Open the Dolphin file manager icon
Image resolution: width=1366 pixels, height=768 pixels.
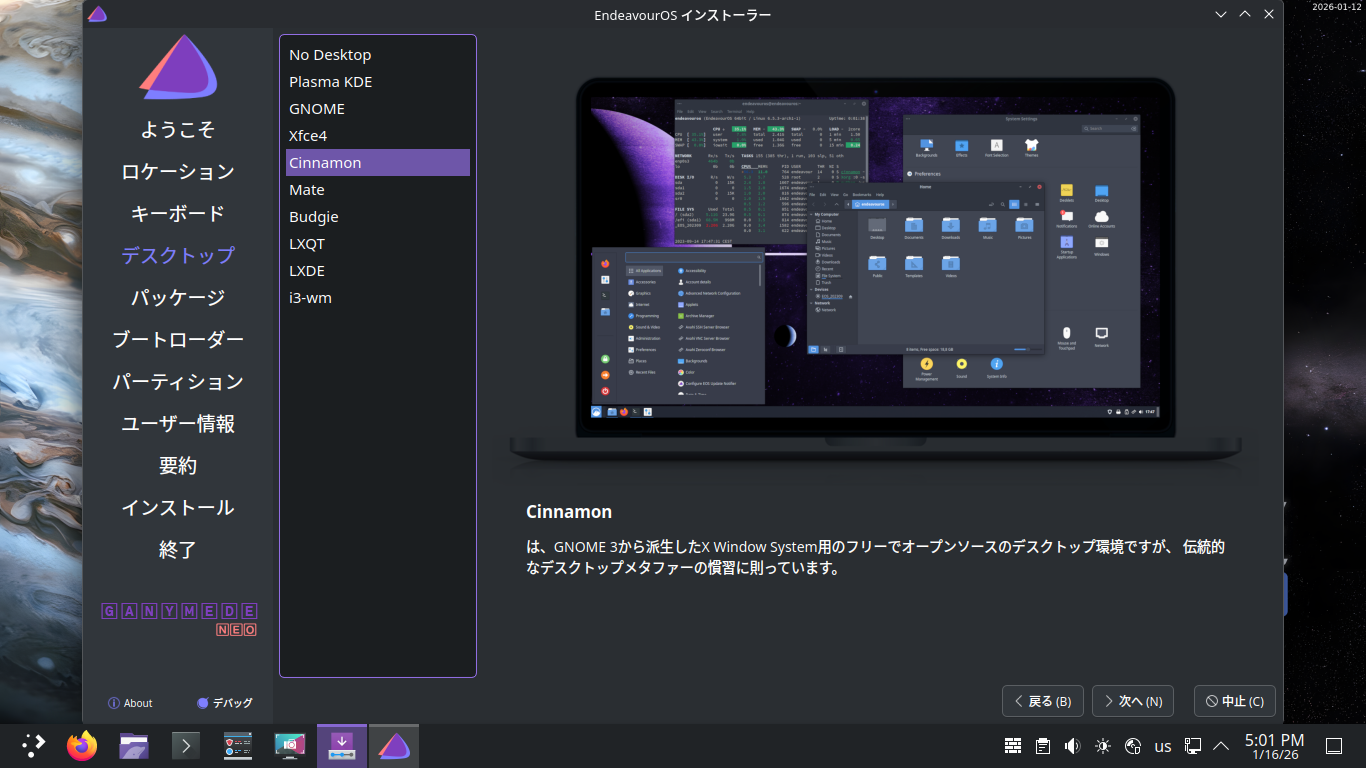point(134,746)
